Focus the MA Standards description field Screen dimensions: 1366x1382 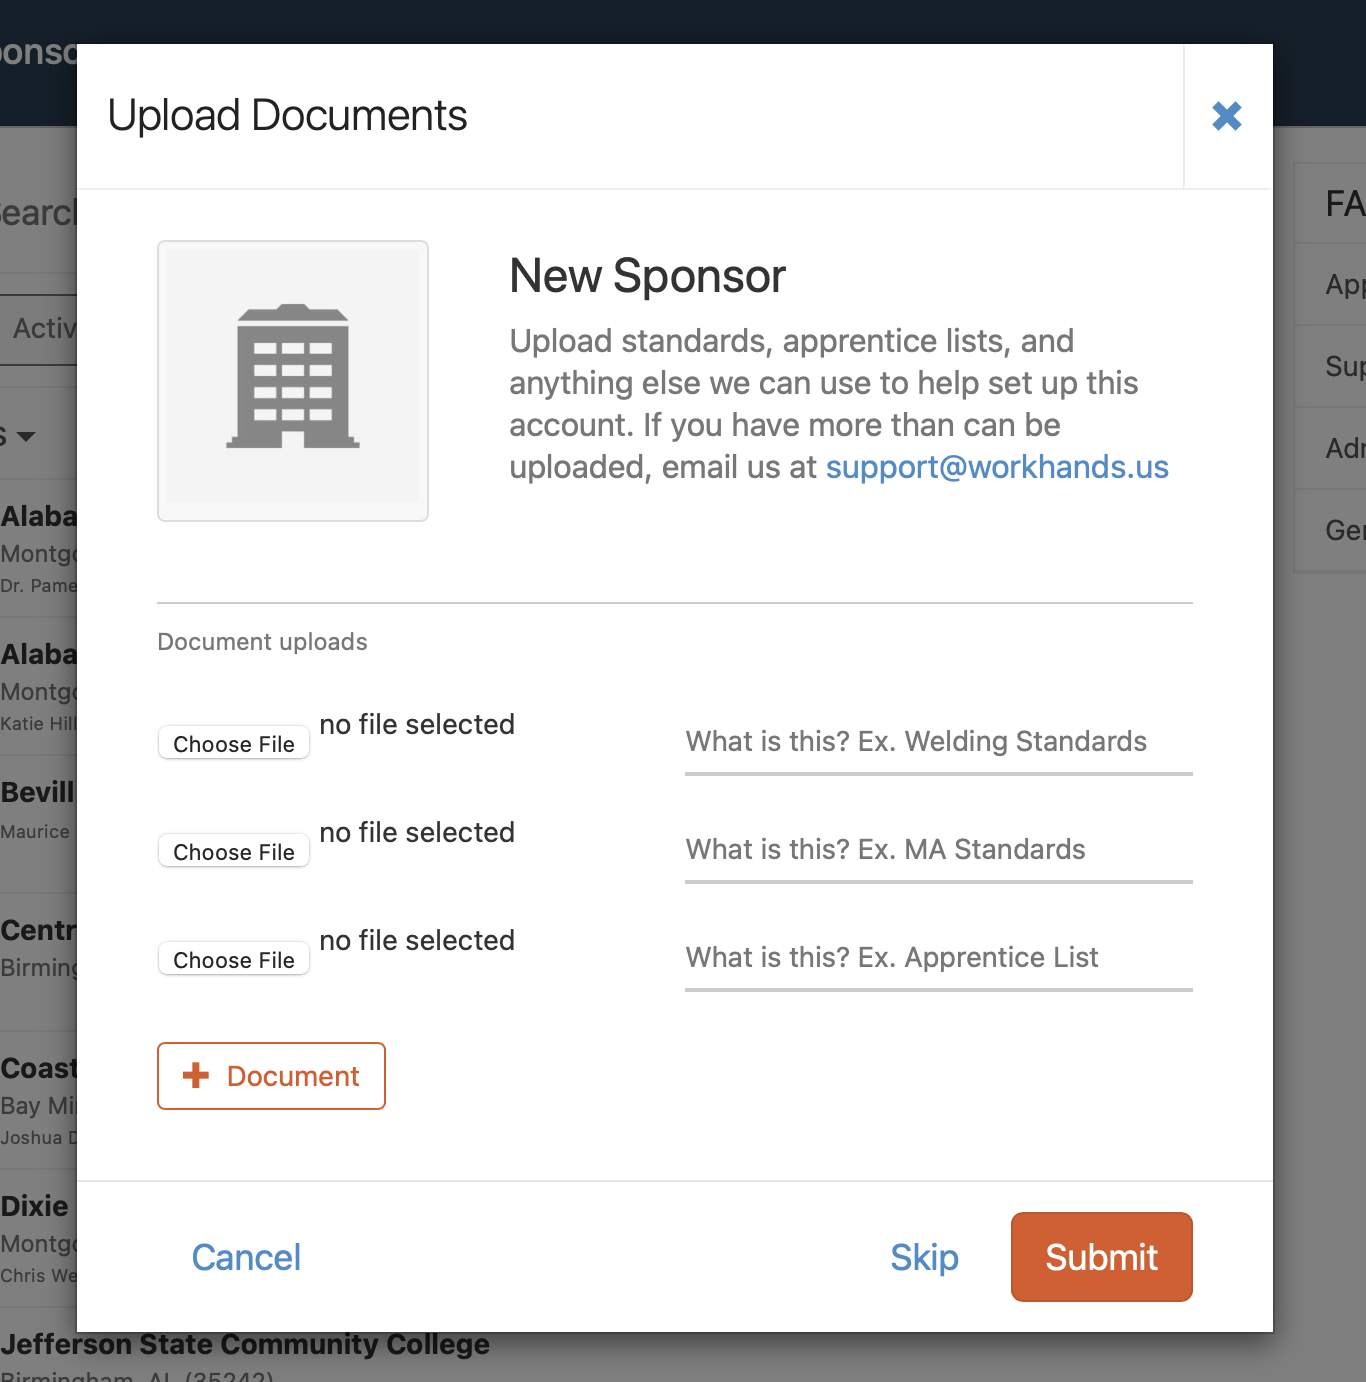[x=939, y=850]
